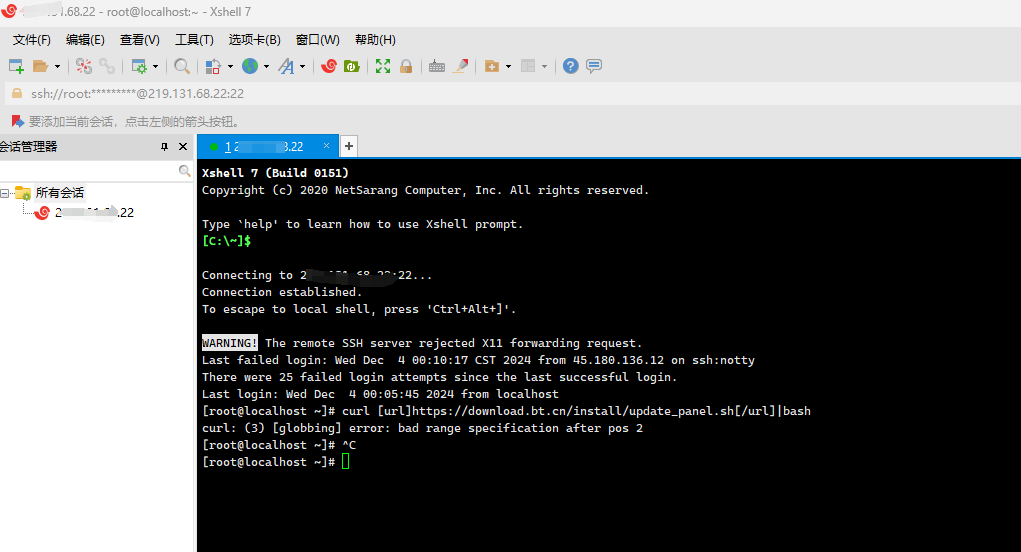Viewport: 1021px width, 552px height.
Task: Pin the 会话管理器 panel
Action: point(164,146)
